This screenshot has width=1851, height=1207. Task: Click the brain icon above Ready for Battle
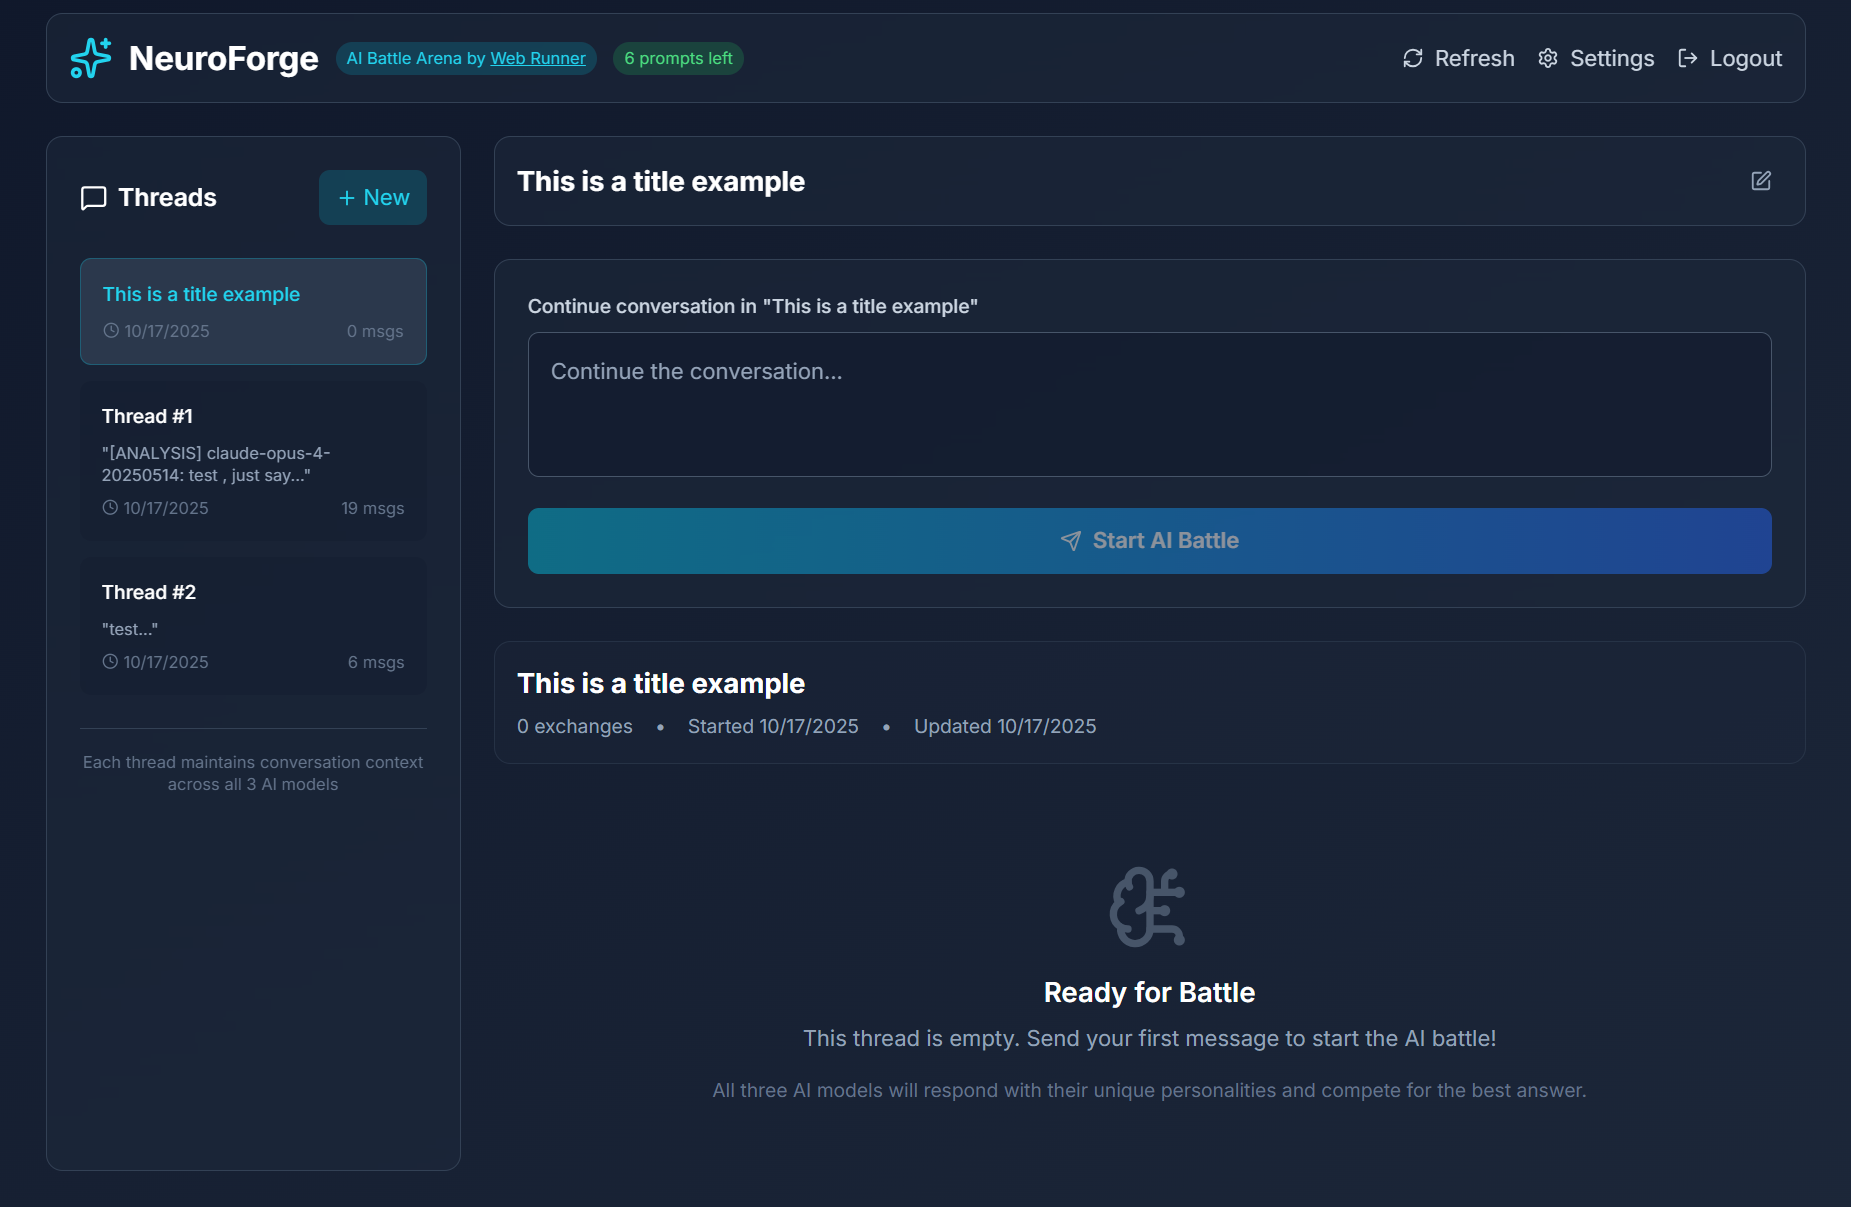(x=1148, y=906)
